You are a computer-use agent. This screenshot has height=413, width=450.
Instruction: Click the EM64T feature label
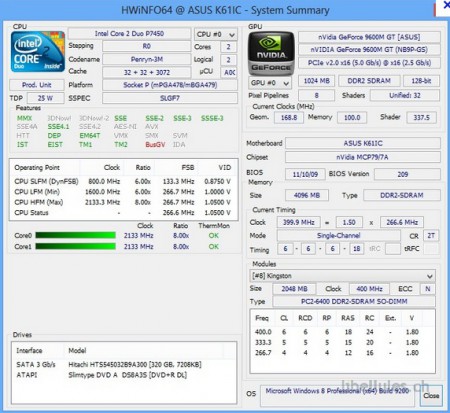coord(90,136)
